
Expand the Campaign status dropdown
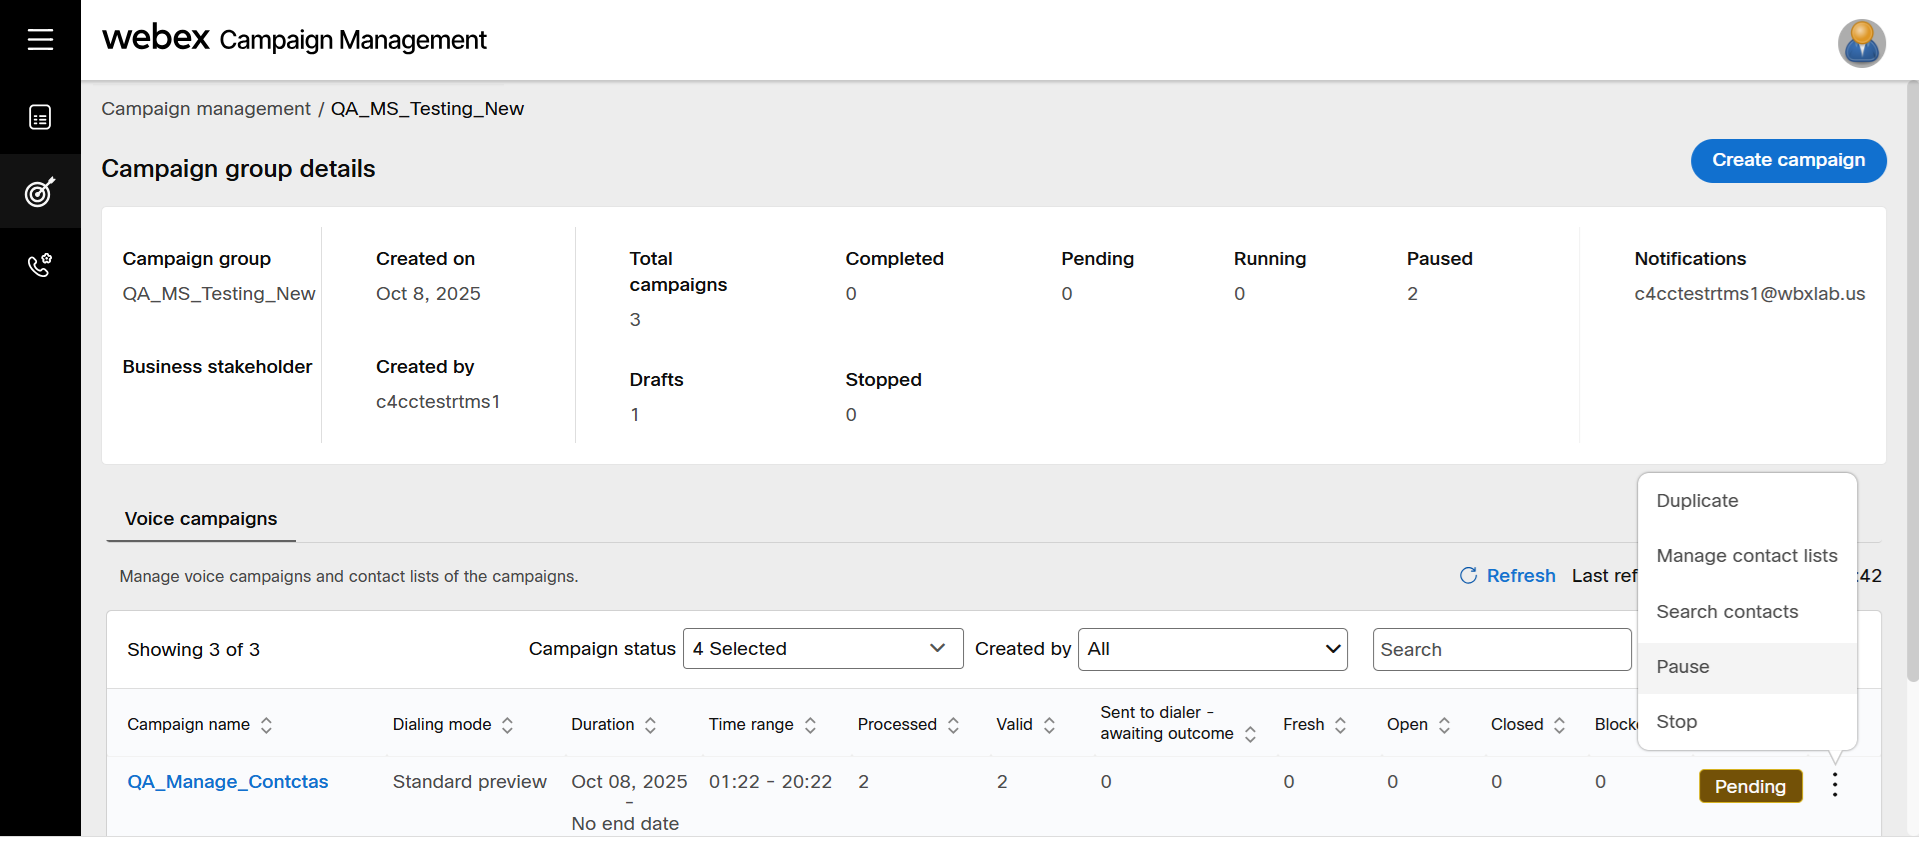click(x=823, y=649)
